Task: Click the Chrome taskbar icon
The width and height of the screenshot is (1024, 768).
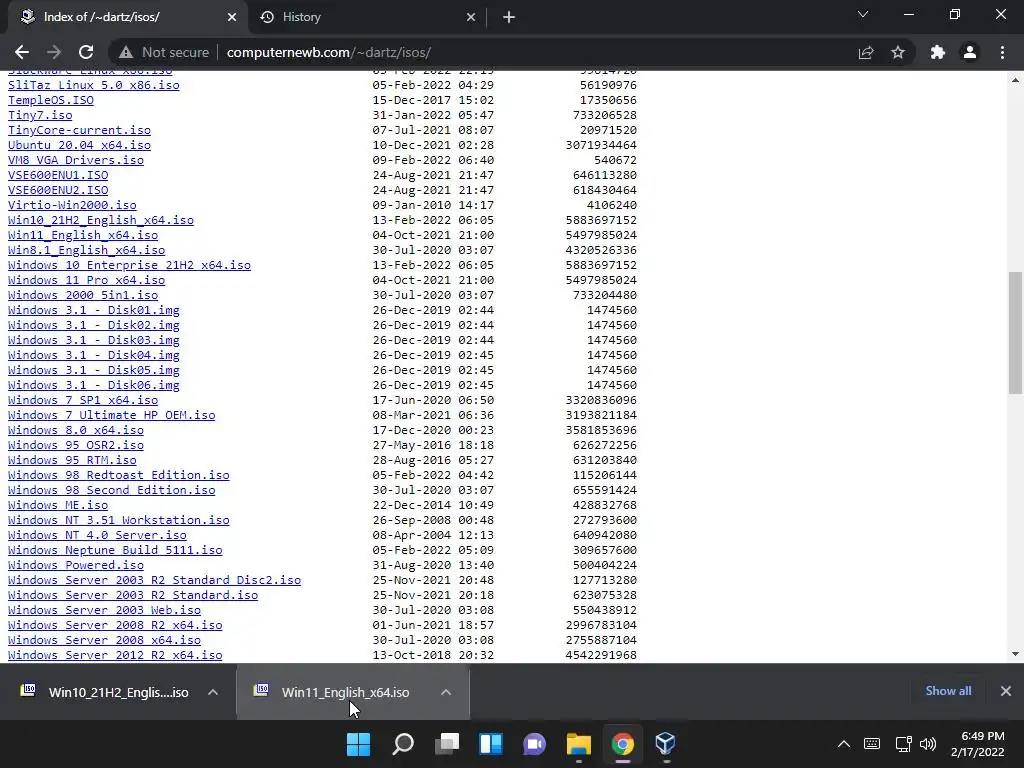Action: tap(622, 744)
